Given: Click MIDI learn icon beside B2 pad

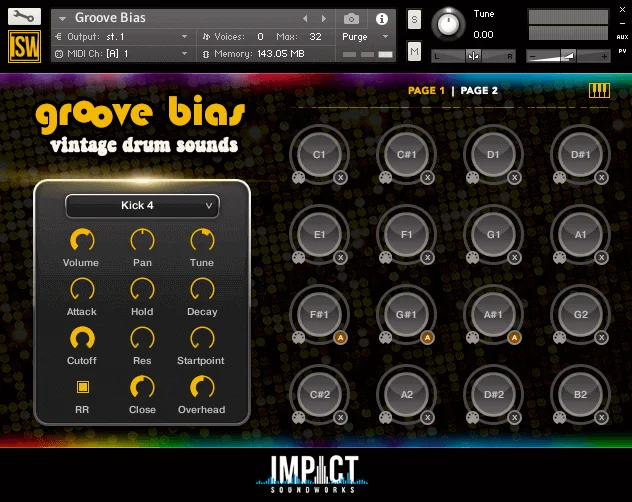Looking at the screenshot, I should tap(559, 418).
